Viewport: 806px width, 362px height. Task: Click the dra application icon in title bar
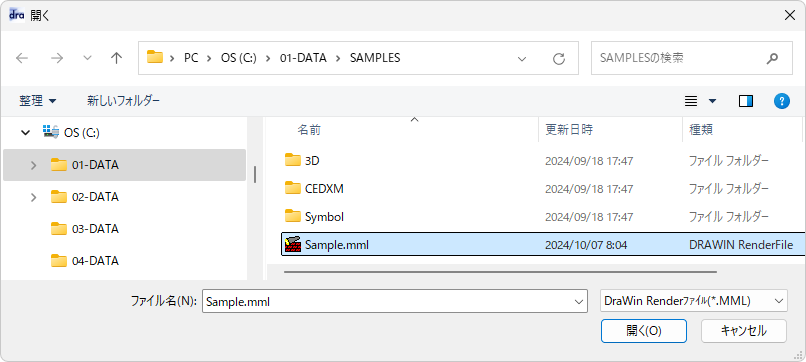coord(16,15)
